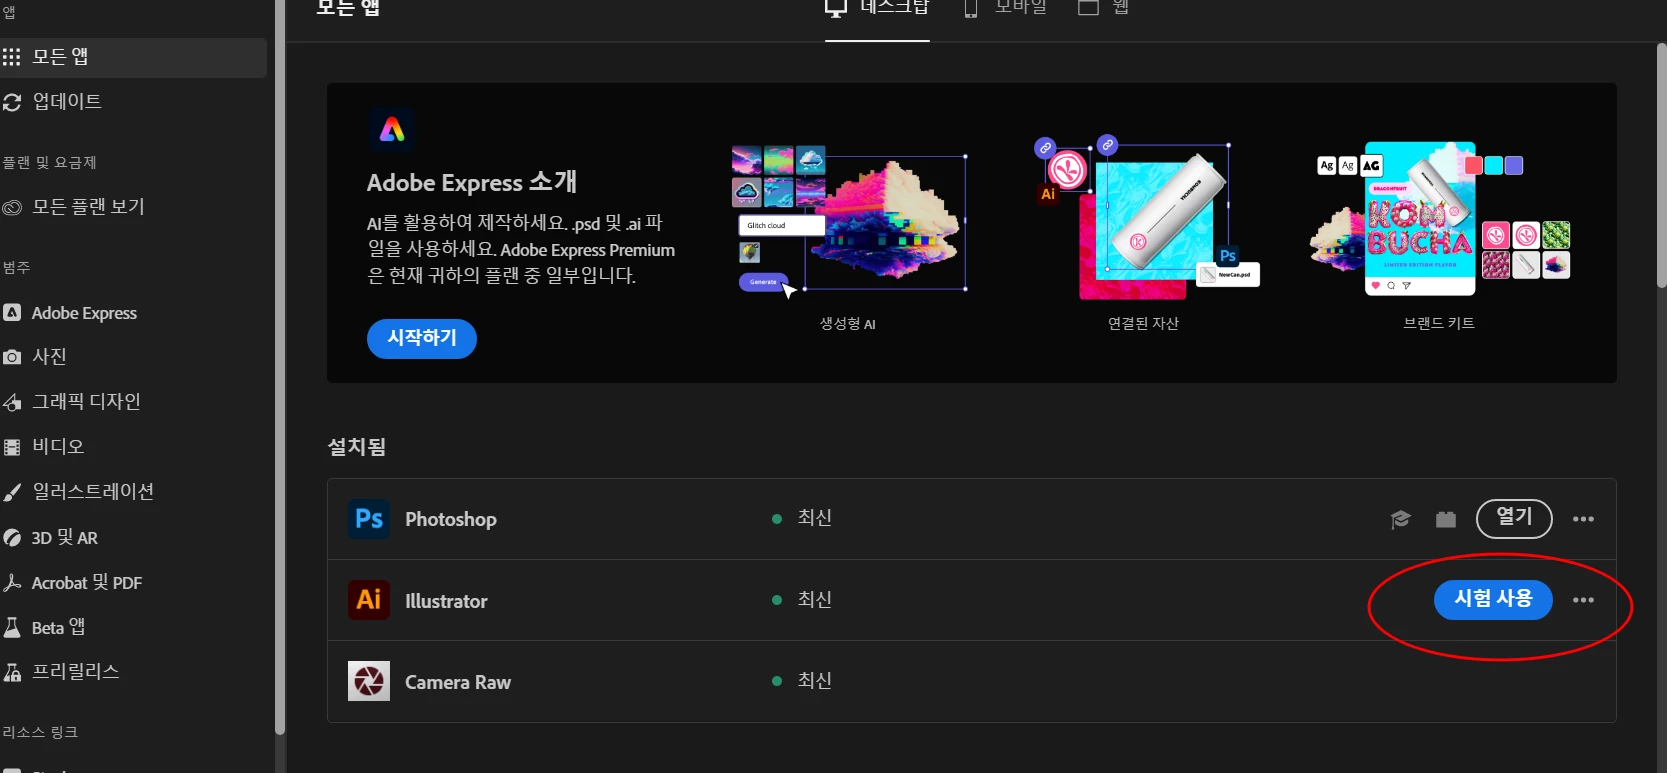Open the 연결된 자산 banner image
This screenshot has height=773, width=1667.
tap(1145, 219)
